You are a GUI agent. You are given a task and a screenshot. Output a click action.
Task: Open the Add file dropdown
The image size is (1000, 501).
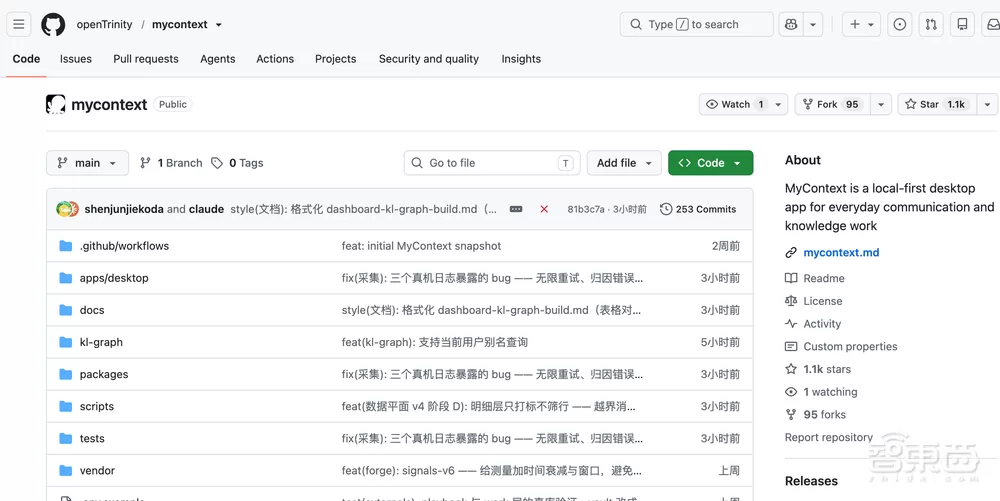point(624,163)
